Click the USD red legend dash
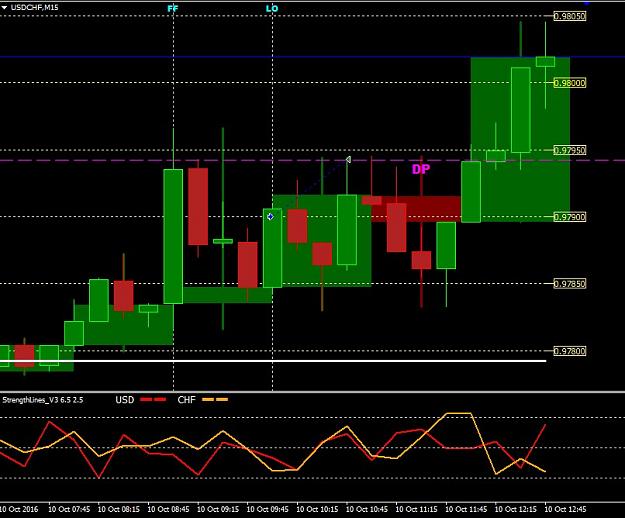 (153, 400)
